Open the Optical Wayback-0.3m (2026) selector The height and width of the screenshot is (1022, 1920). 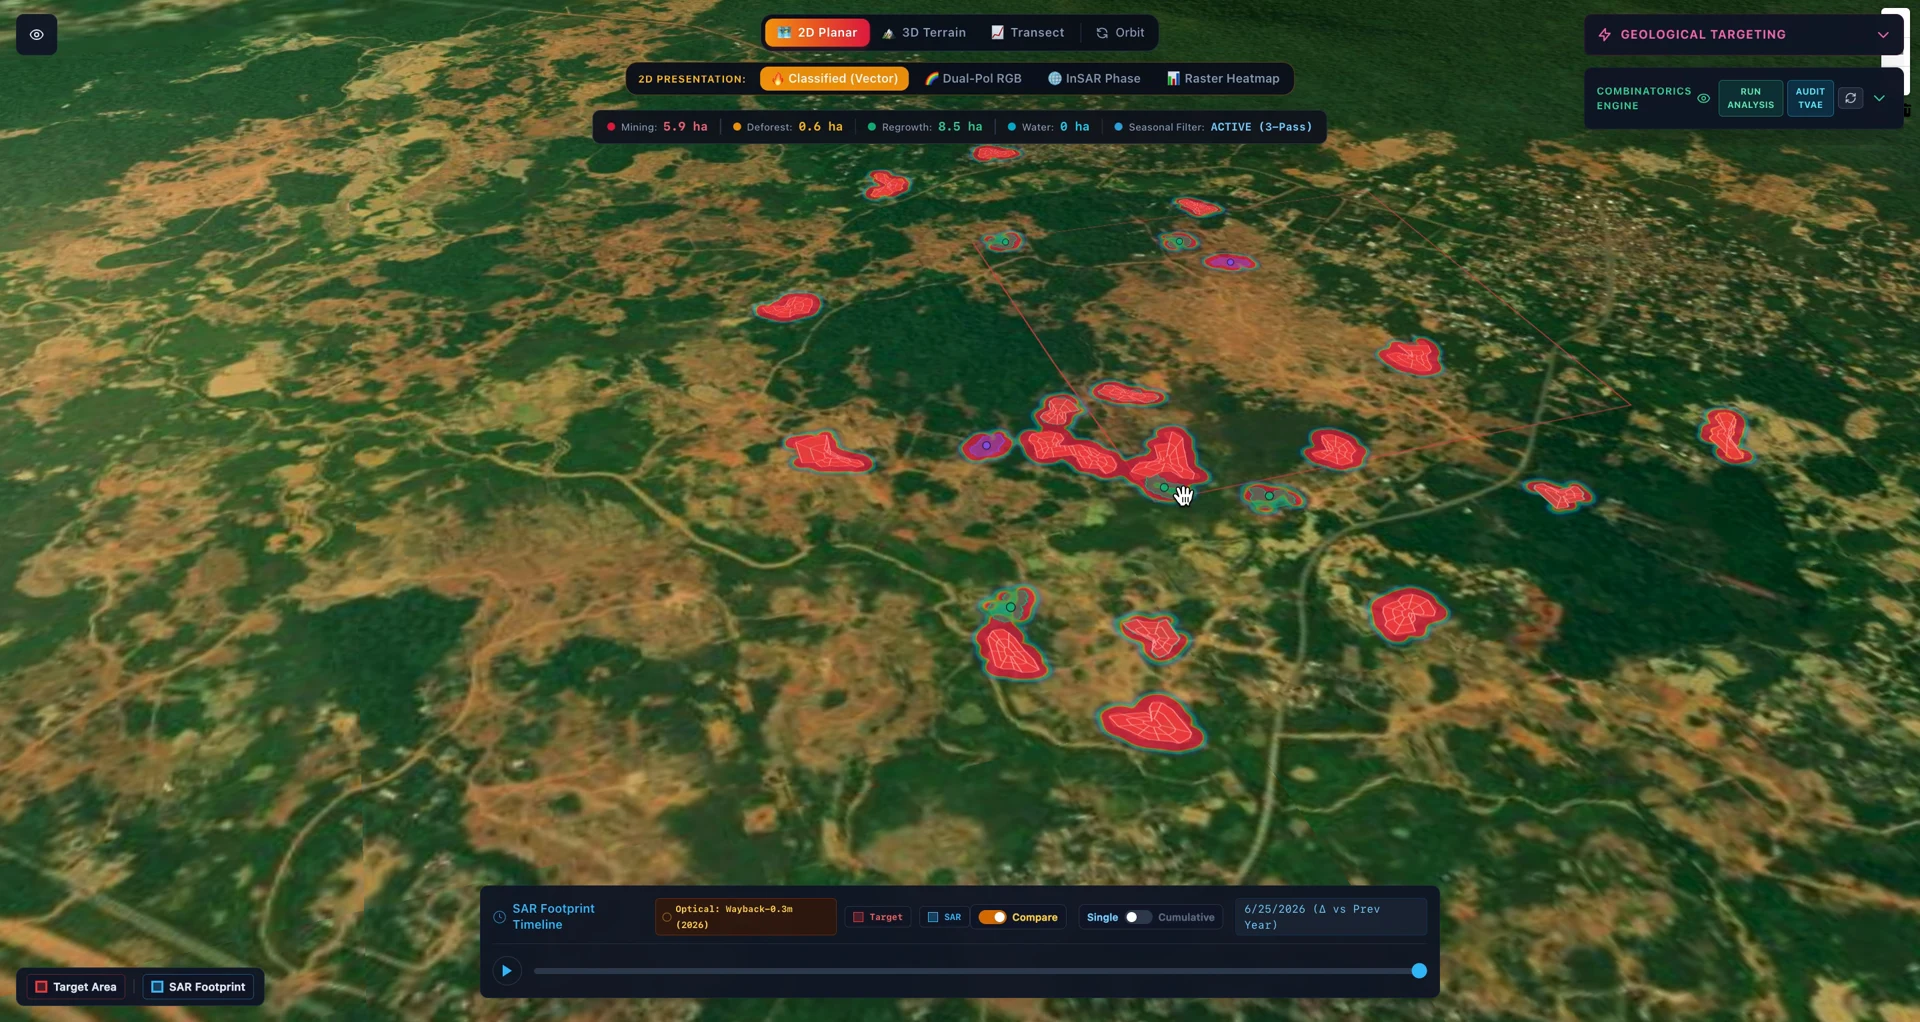click(x=745, y=917)
